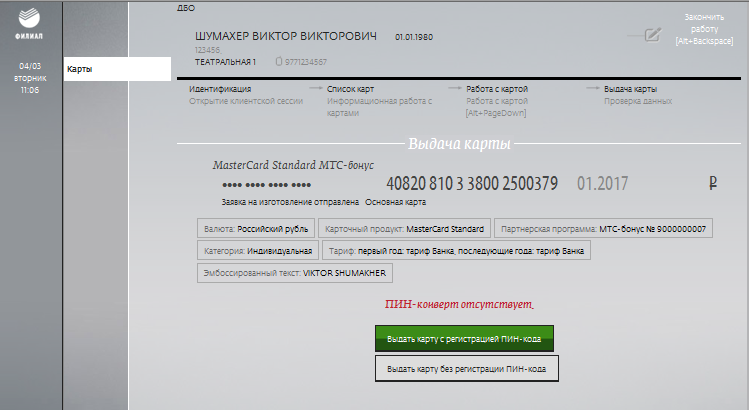Open the Карты sidebar tab
This screenshot has height=410, width=749.
point(117,69)
